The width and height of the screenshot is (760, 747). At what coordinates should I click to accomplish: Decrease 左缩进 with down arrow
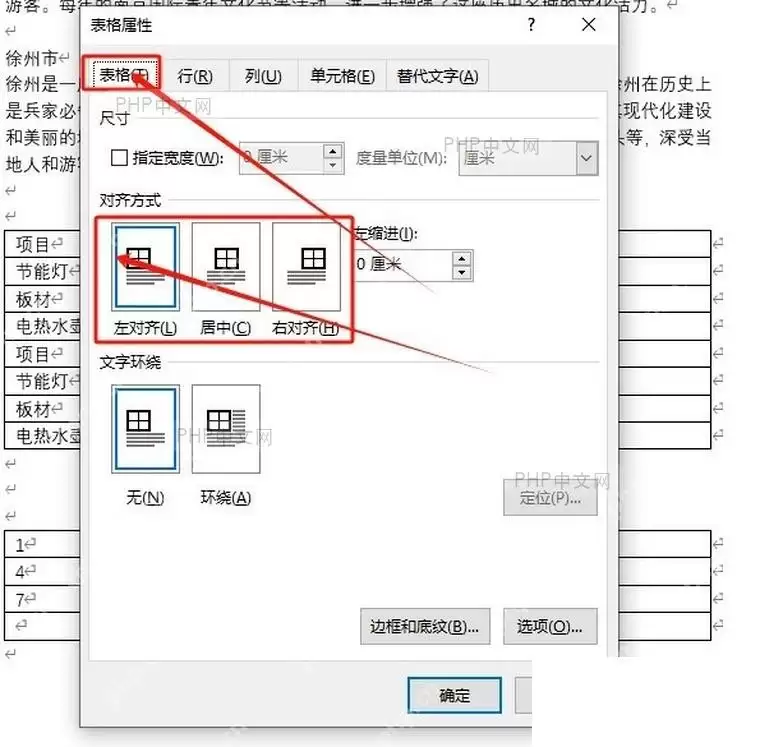462,273
